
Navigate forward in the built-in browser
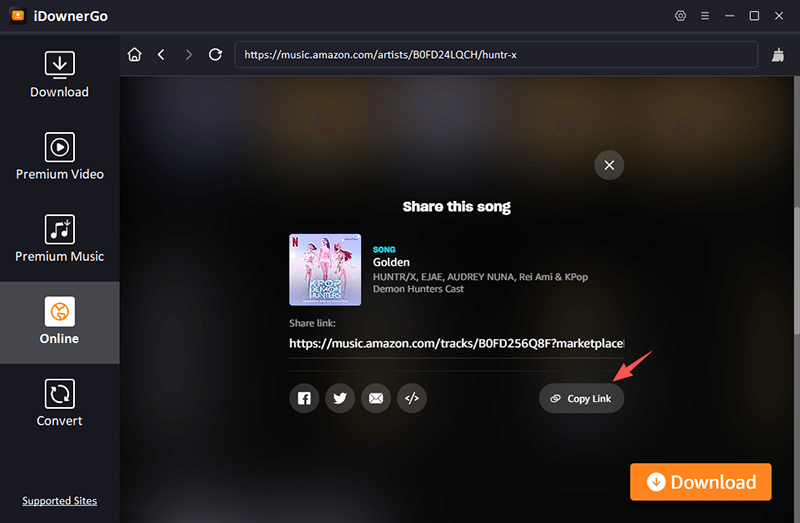click(x=188, y=54)
